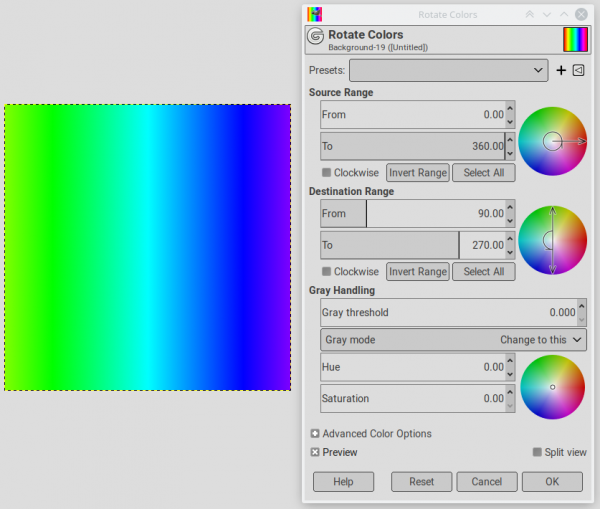Screen dimensions: 600x509
Task: Enable Clockwise for Destination Range
Action: coord(326,271)
